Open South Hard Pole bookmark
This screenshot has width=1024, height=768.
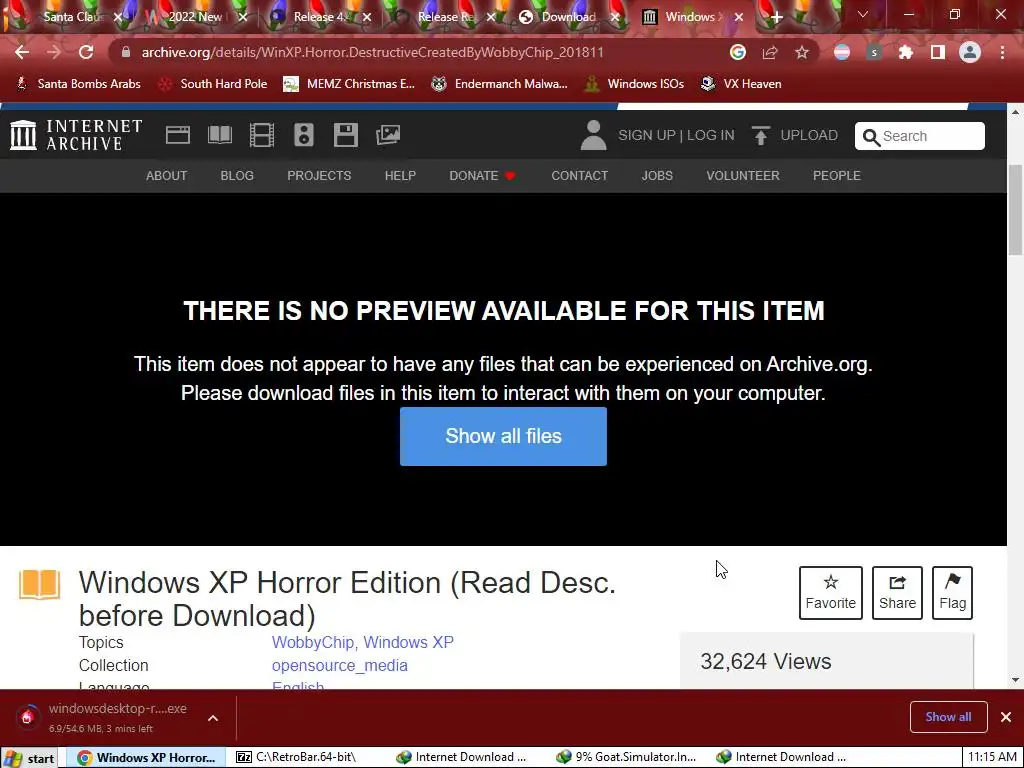(213, 84)
